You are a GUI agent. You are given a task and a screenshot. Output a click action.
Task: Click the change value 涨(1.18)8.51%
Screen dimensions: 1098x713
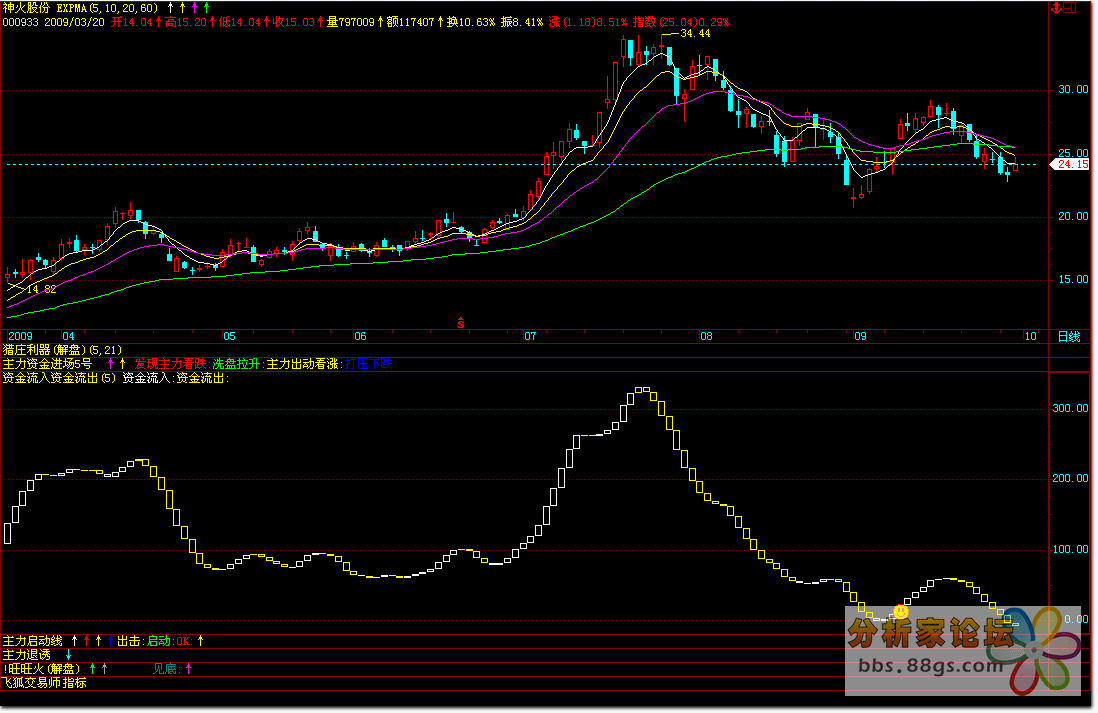(x=588, y=22)
